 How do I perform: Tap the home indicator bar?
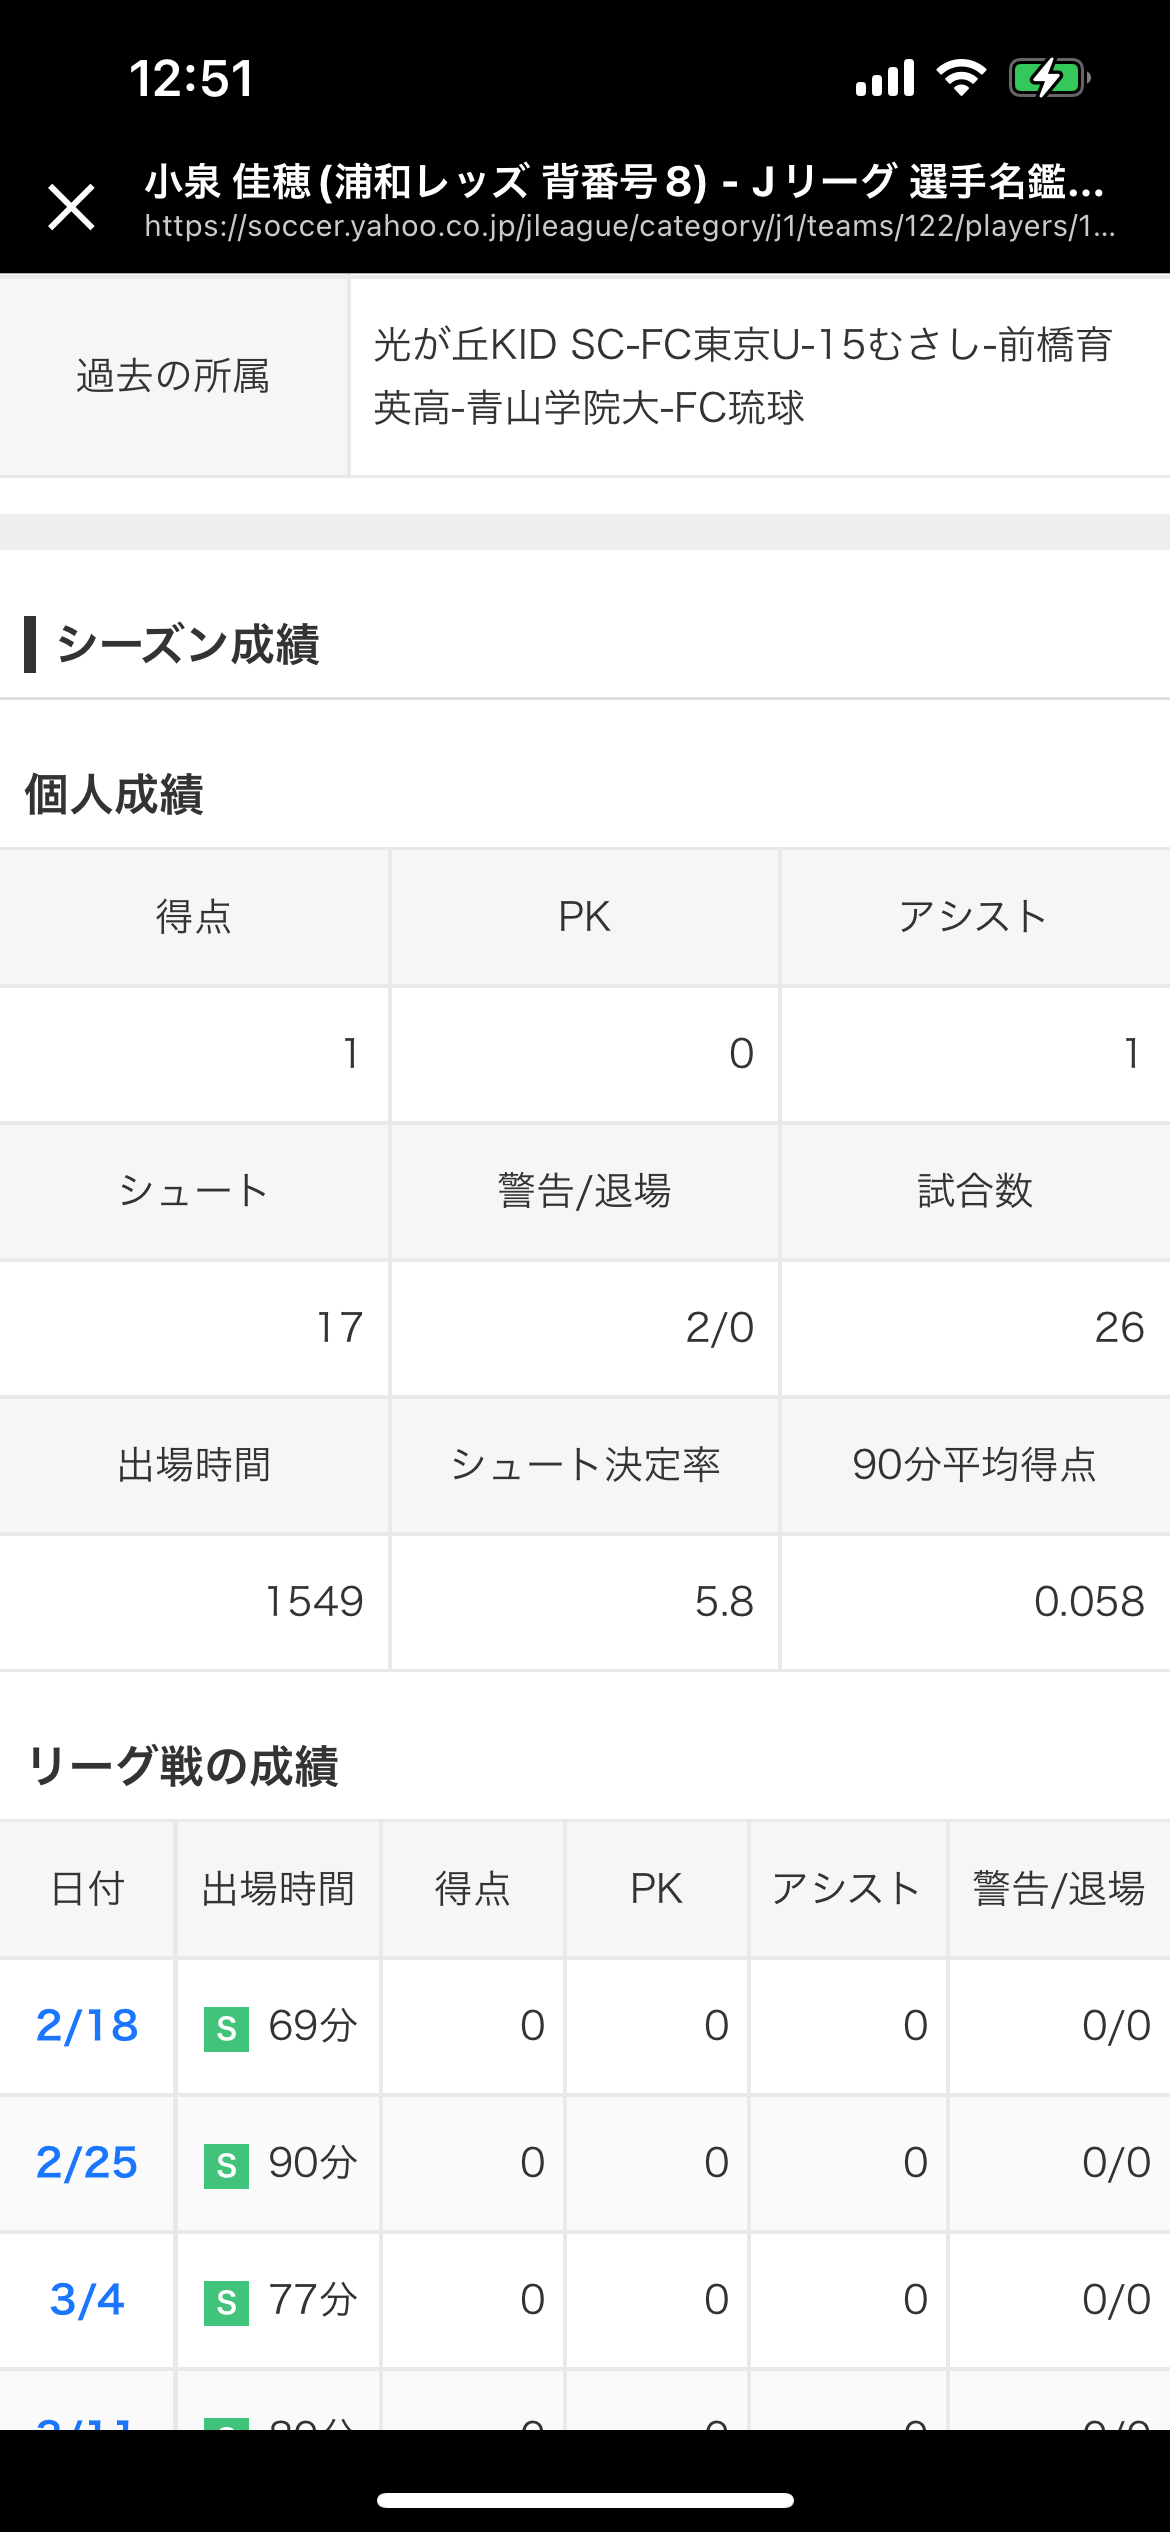585,2500
